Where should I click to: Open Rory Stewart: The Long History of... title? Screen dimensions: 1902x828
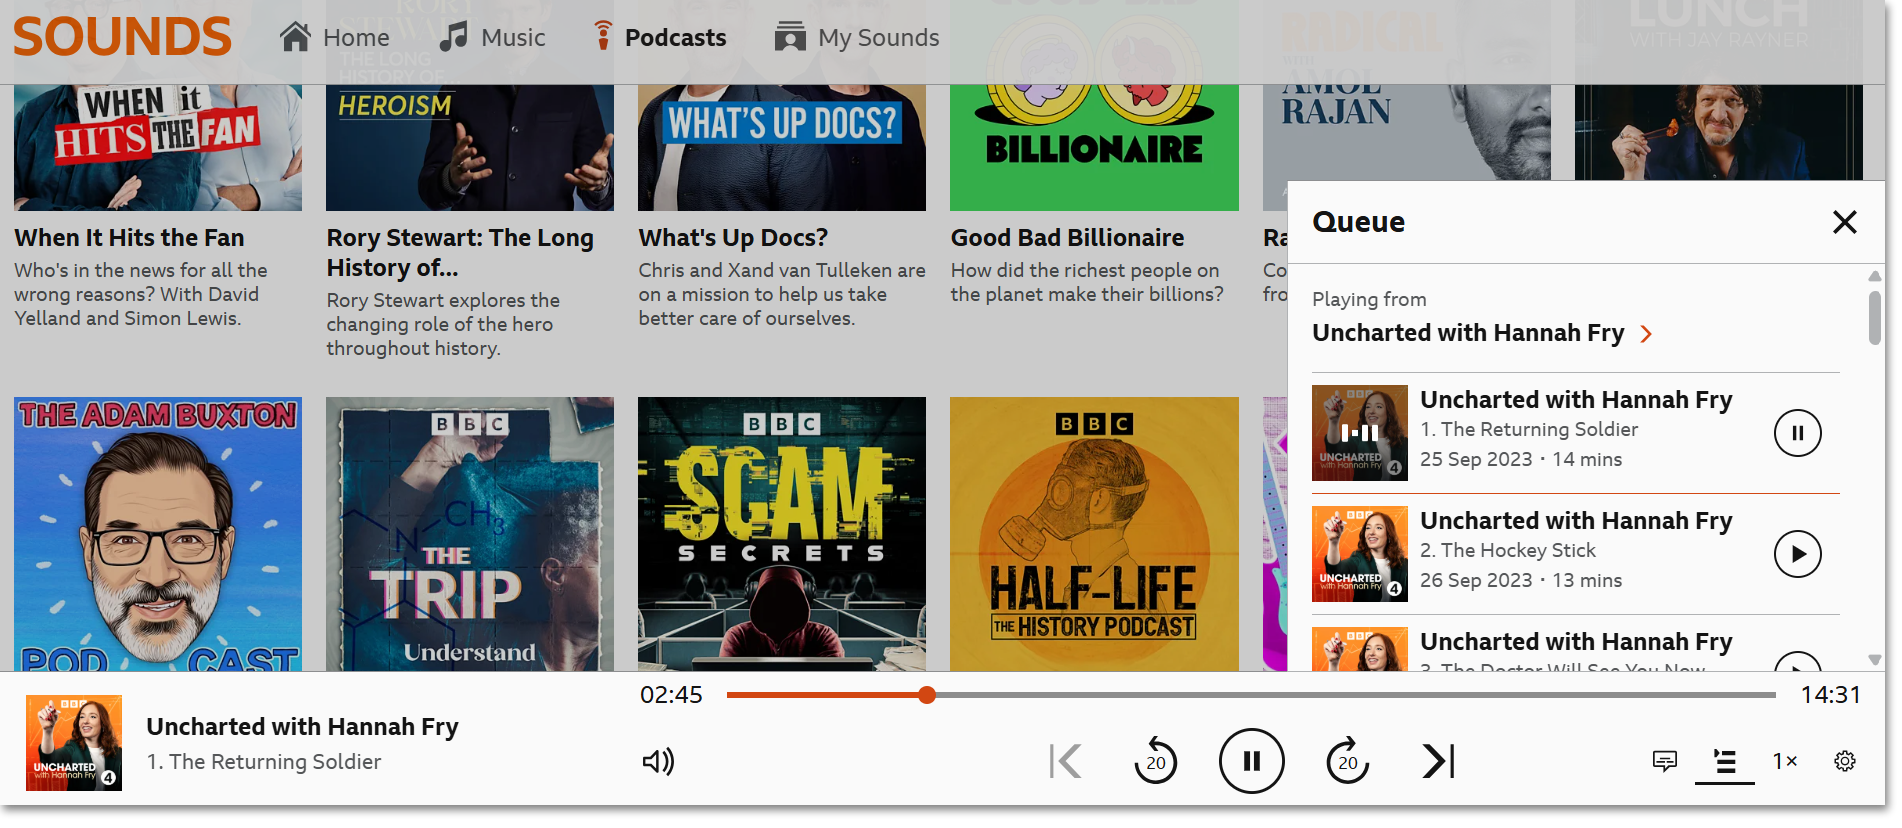click(460, 253)
